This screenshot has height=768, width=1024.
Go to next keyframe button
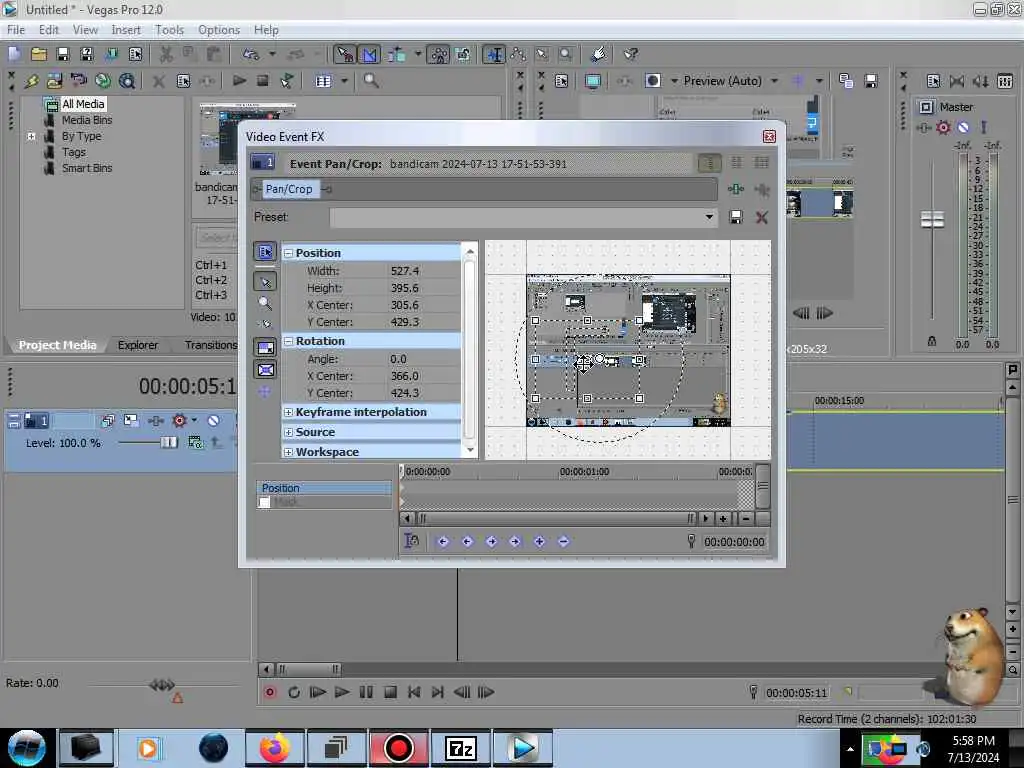click(492, 541)
